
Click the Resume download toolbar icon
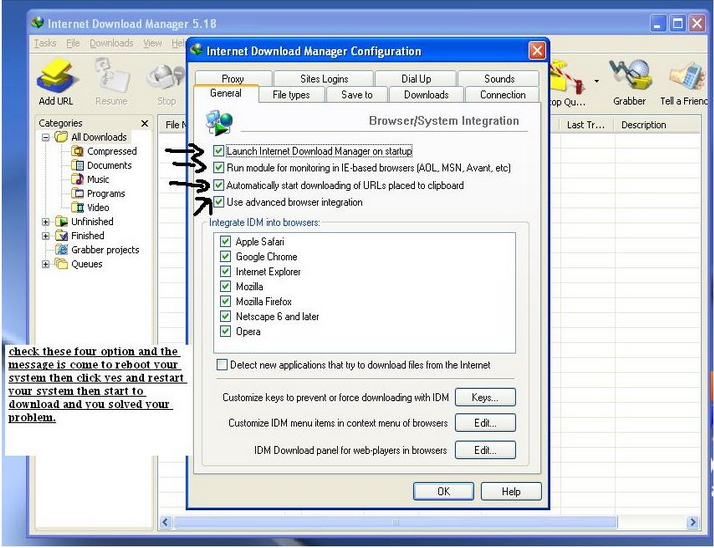(x=111, y=76)
